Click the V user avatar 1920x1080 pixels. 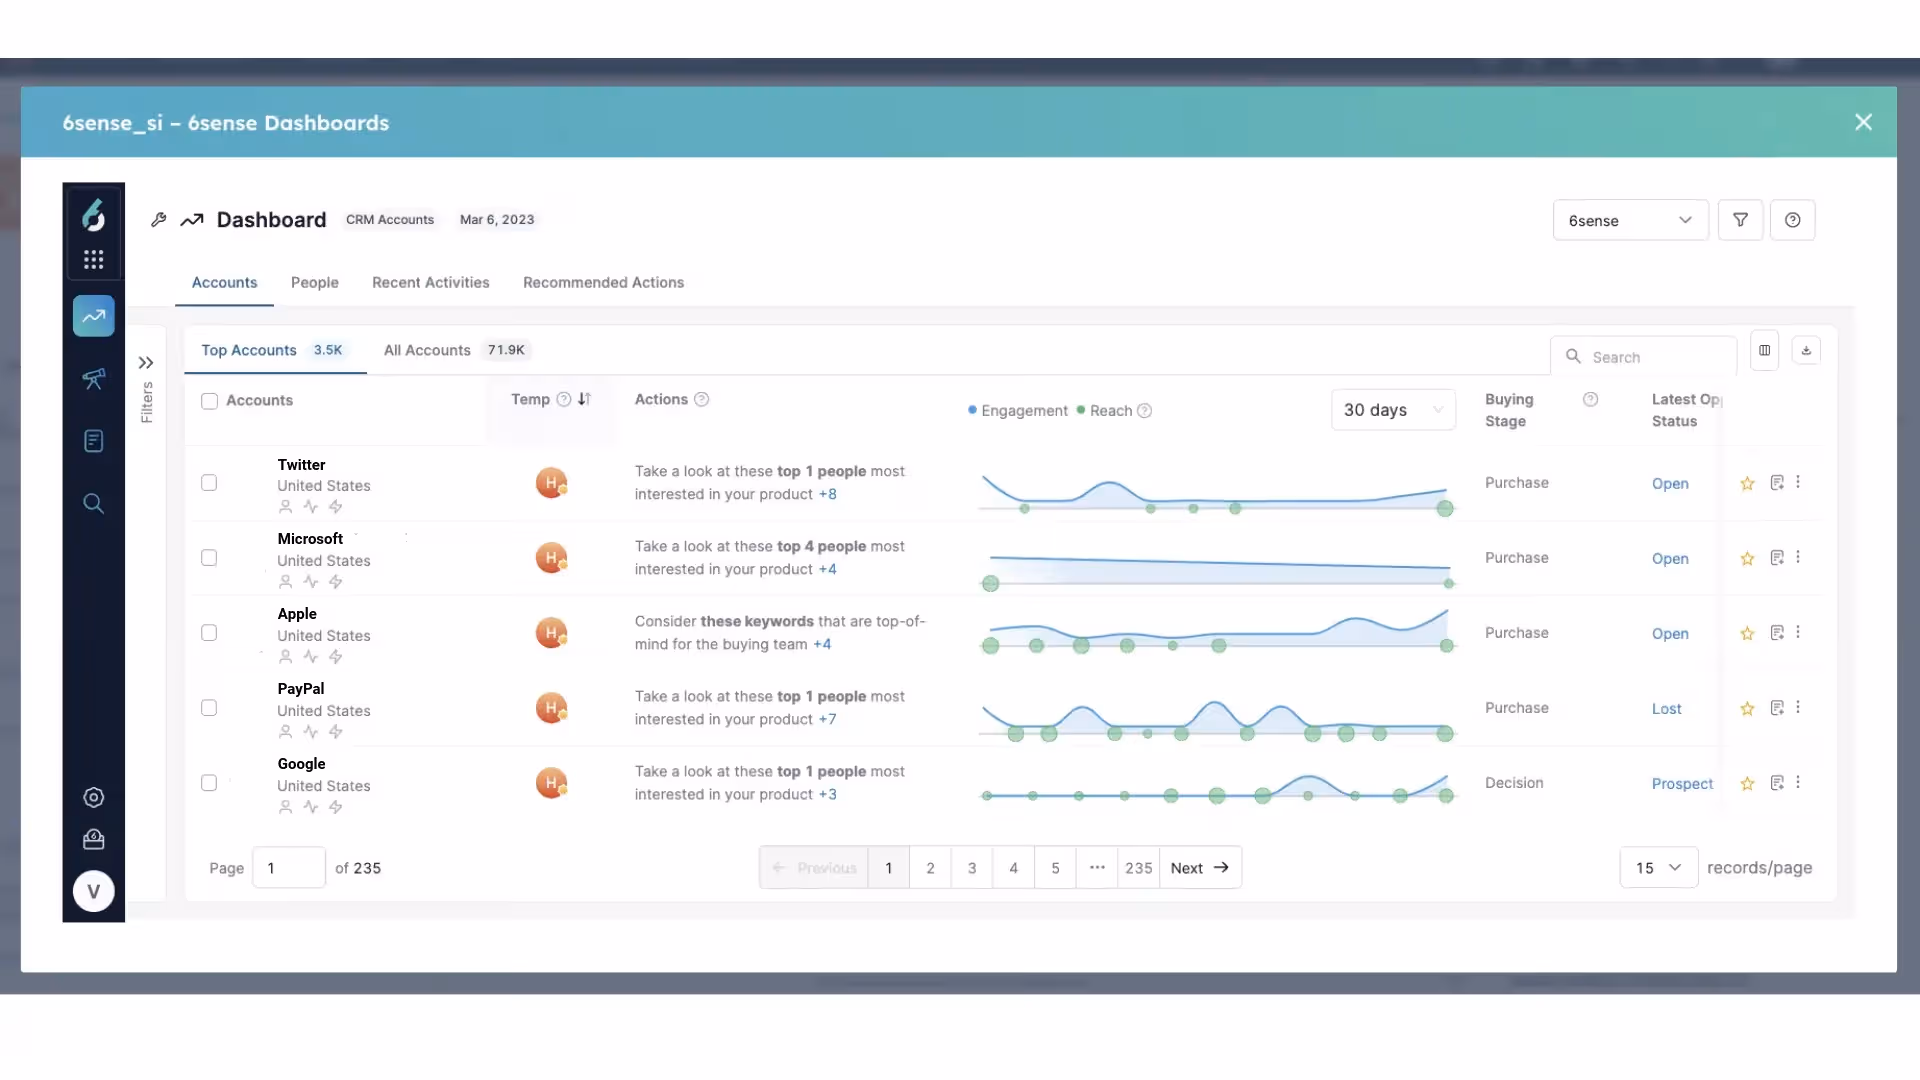(x=94, y=891)
